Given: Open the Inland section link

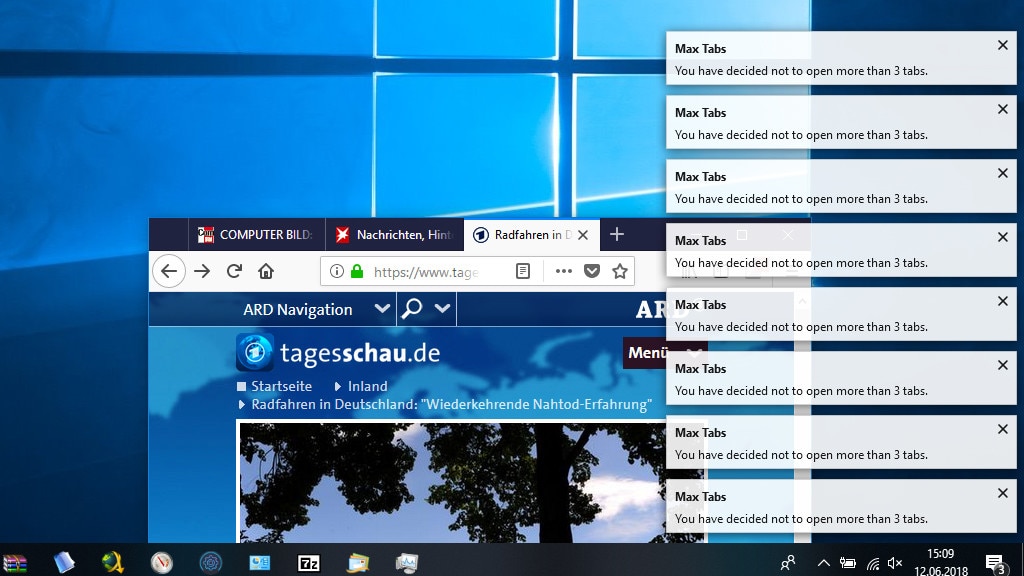Looking at the screenshot, I should (x=366, y=386).
